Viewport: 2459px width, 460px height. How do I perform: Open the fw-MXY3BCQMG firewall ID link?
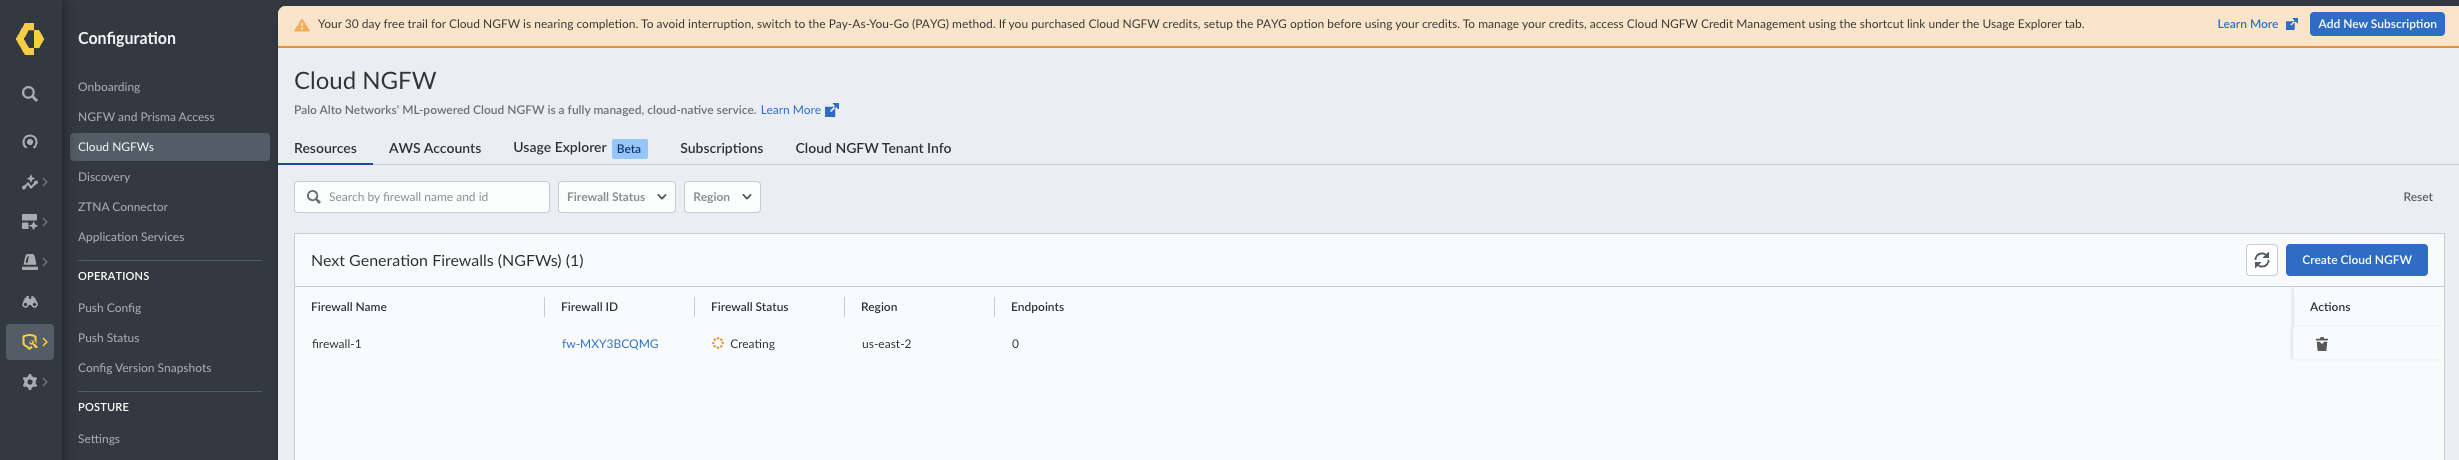(x=610, y=344)
